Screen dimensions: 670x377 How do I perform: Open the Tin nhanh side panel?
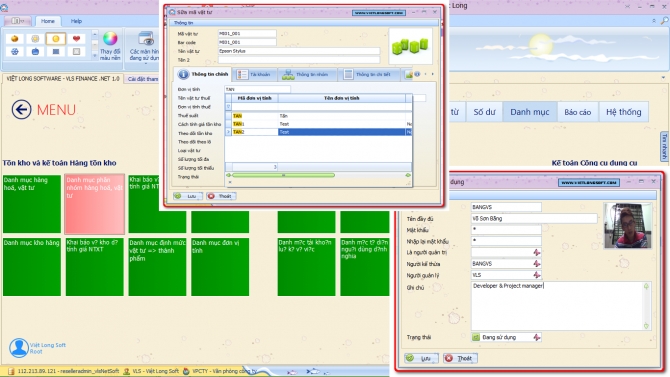(x=664, y=147)
